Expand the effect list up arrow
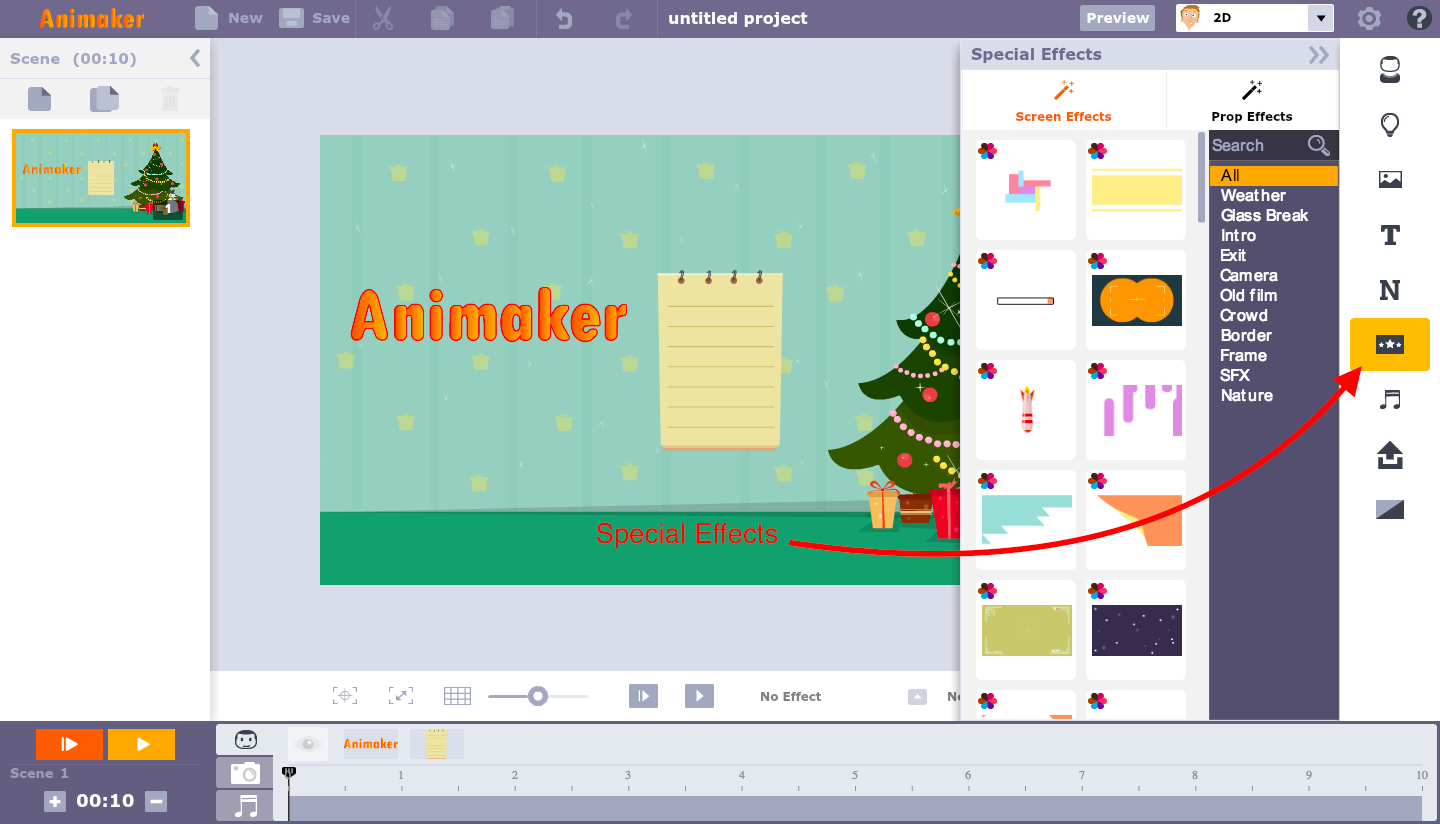Image resolution: width=1440 pixels, height=824 pixels. click(x=917, y=697)
